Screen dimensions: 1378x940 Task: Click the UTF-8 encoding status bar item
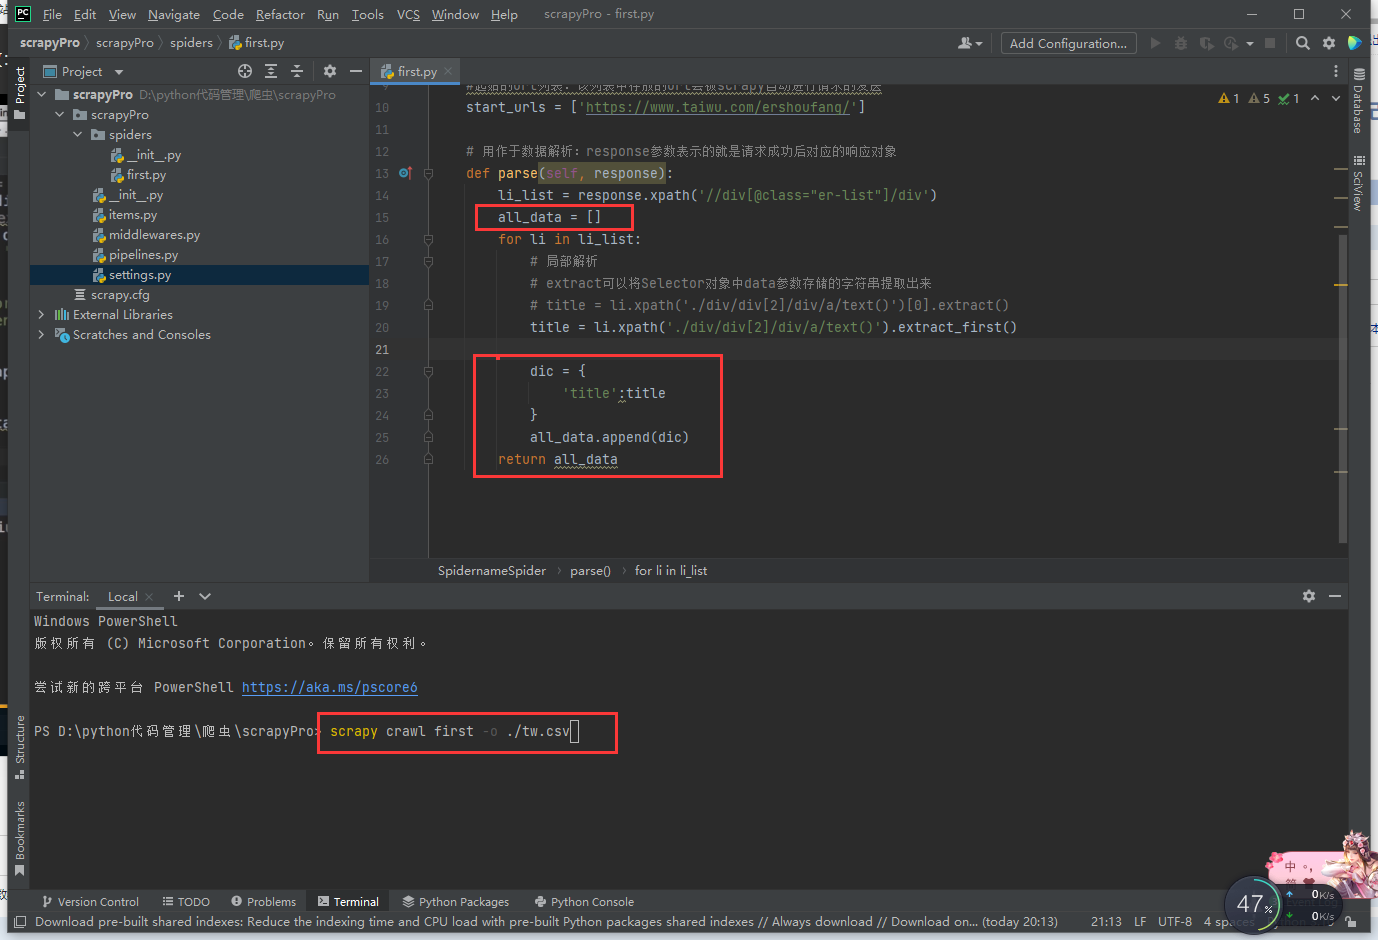click(1175, 921)
